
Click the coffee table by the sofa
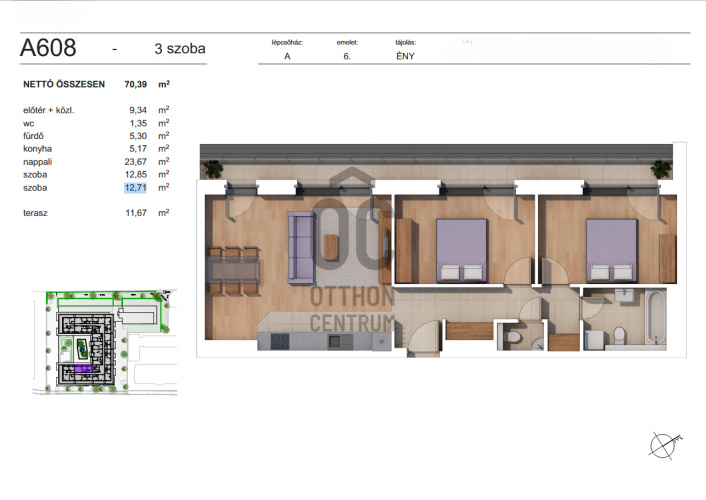pos(332,246)
